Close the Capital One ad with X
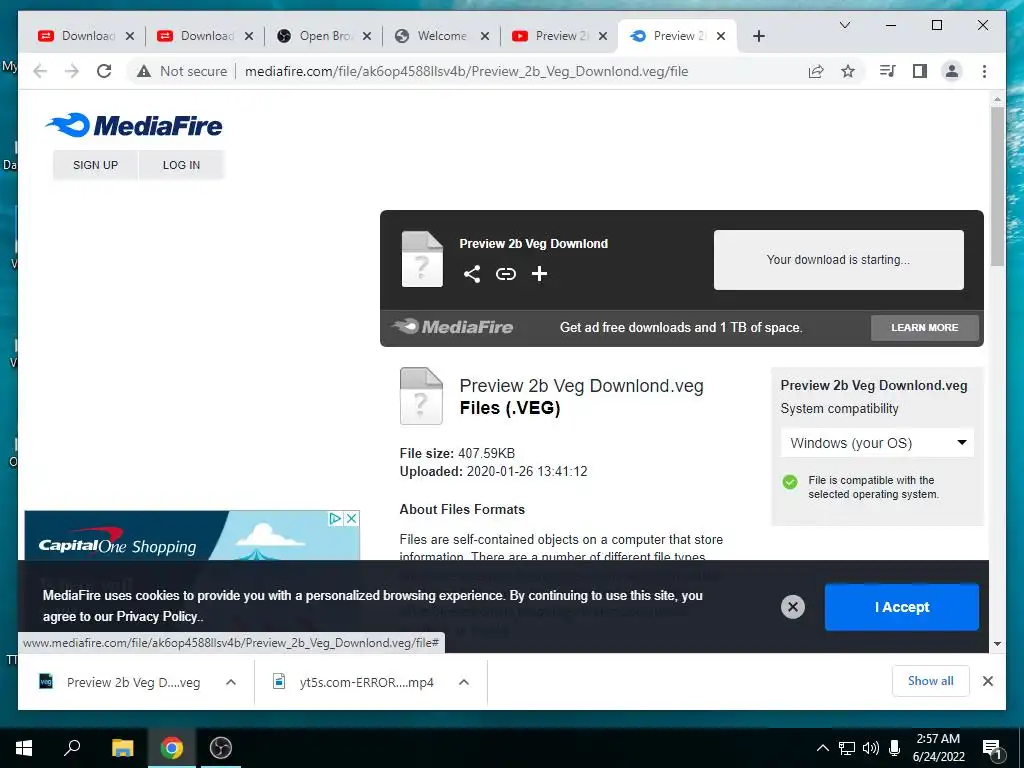 point(351,519)
